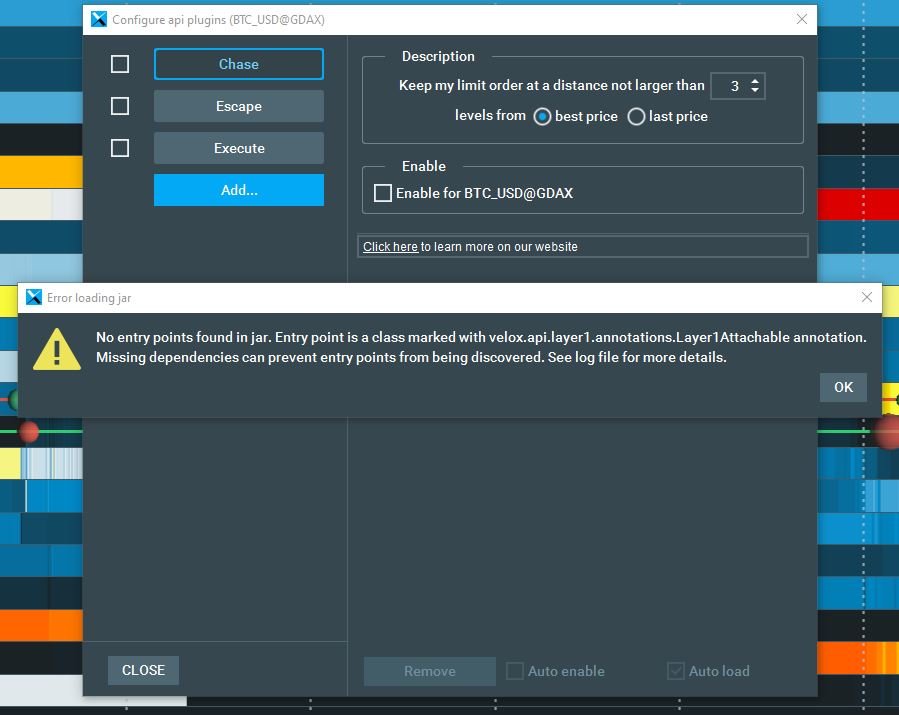Open the 'Click here' website link
899x715 pixels.
(x=390, y=247)
